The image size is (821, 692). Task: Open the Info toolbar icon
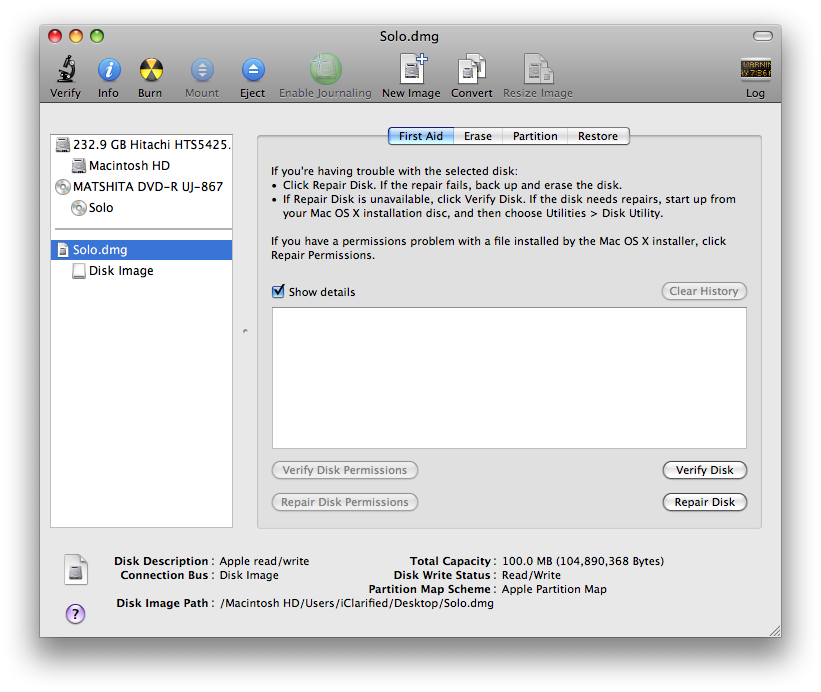tap(108, 71)
